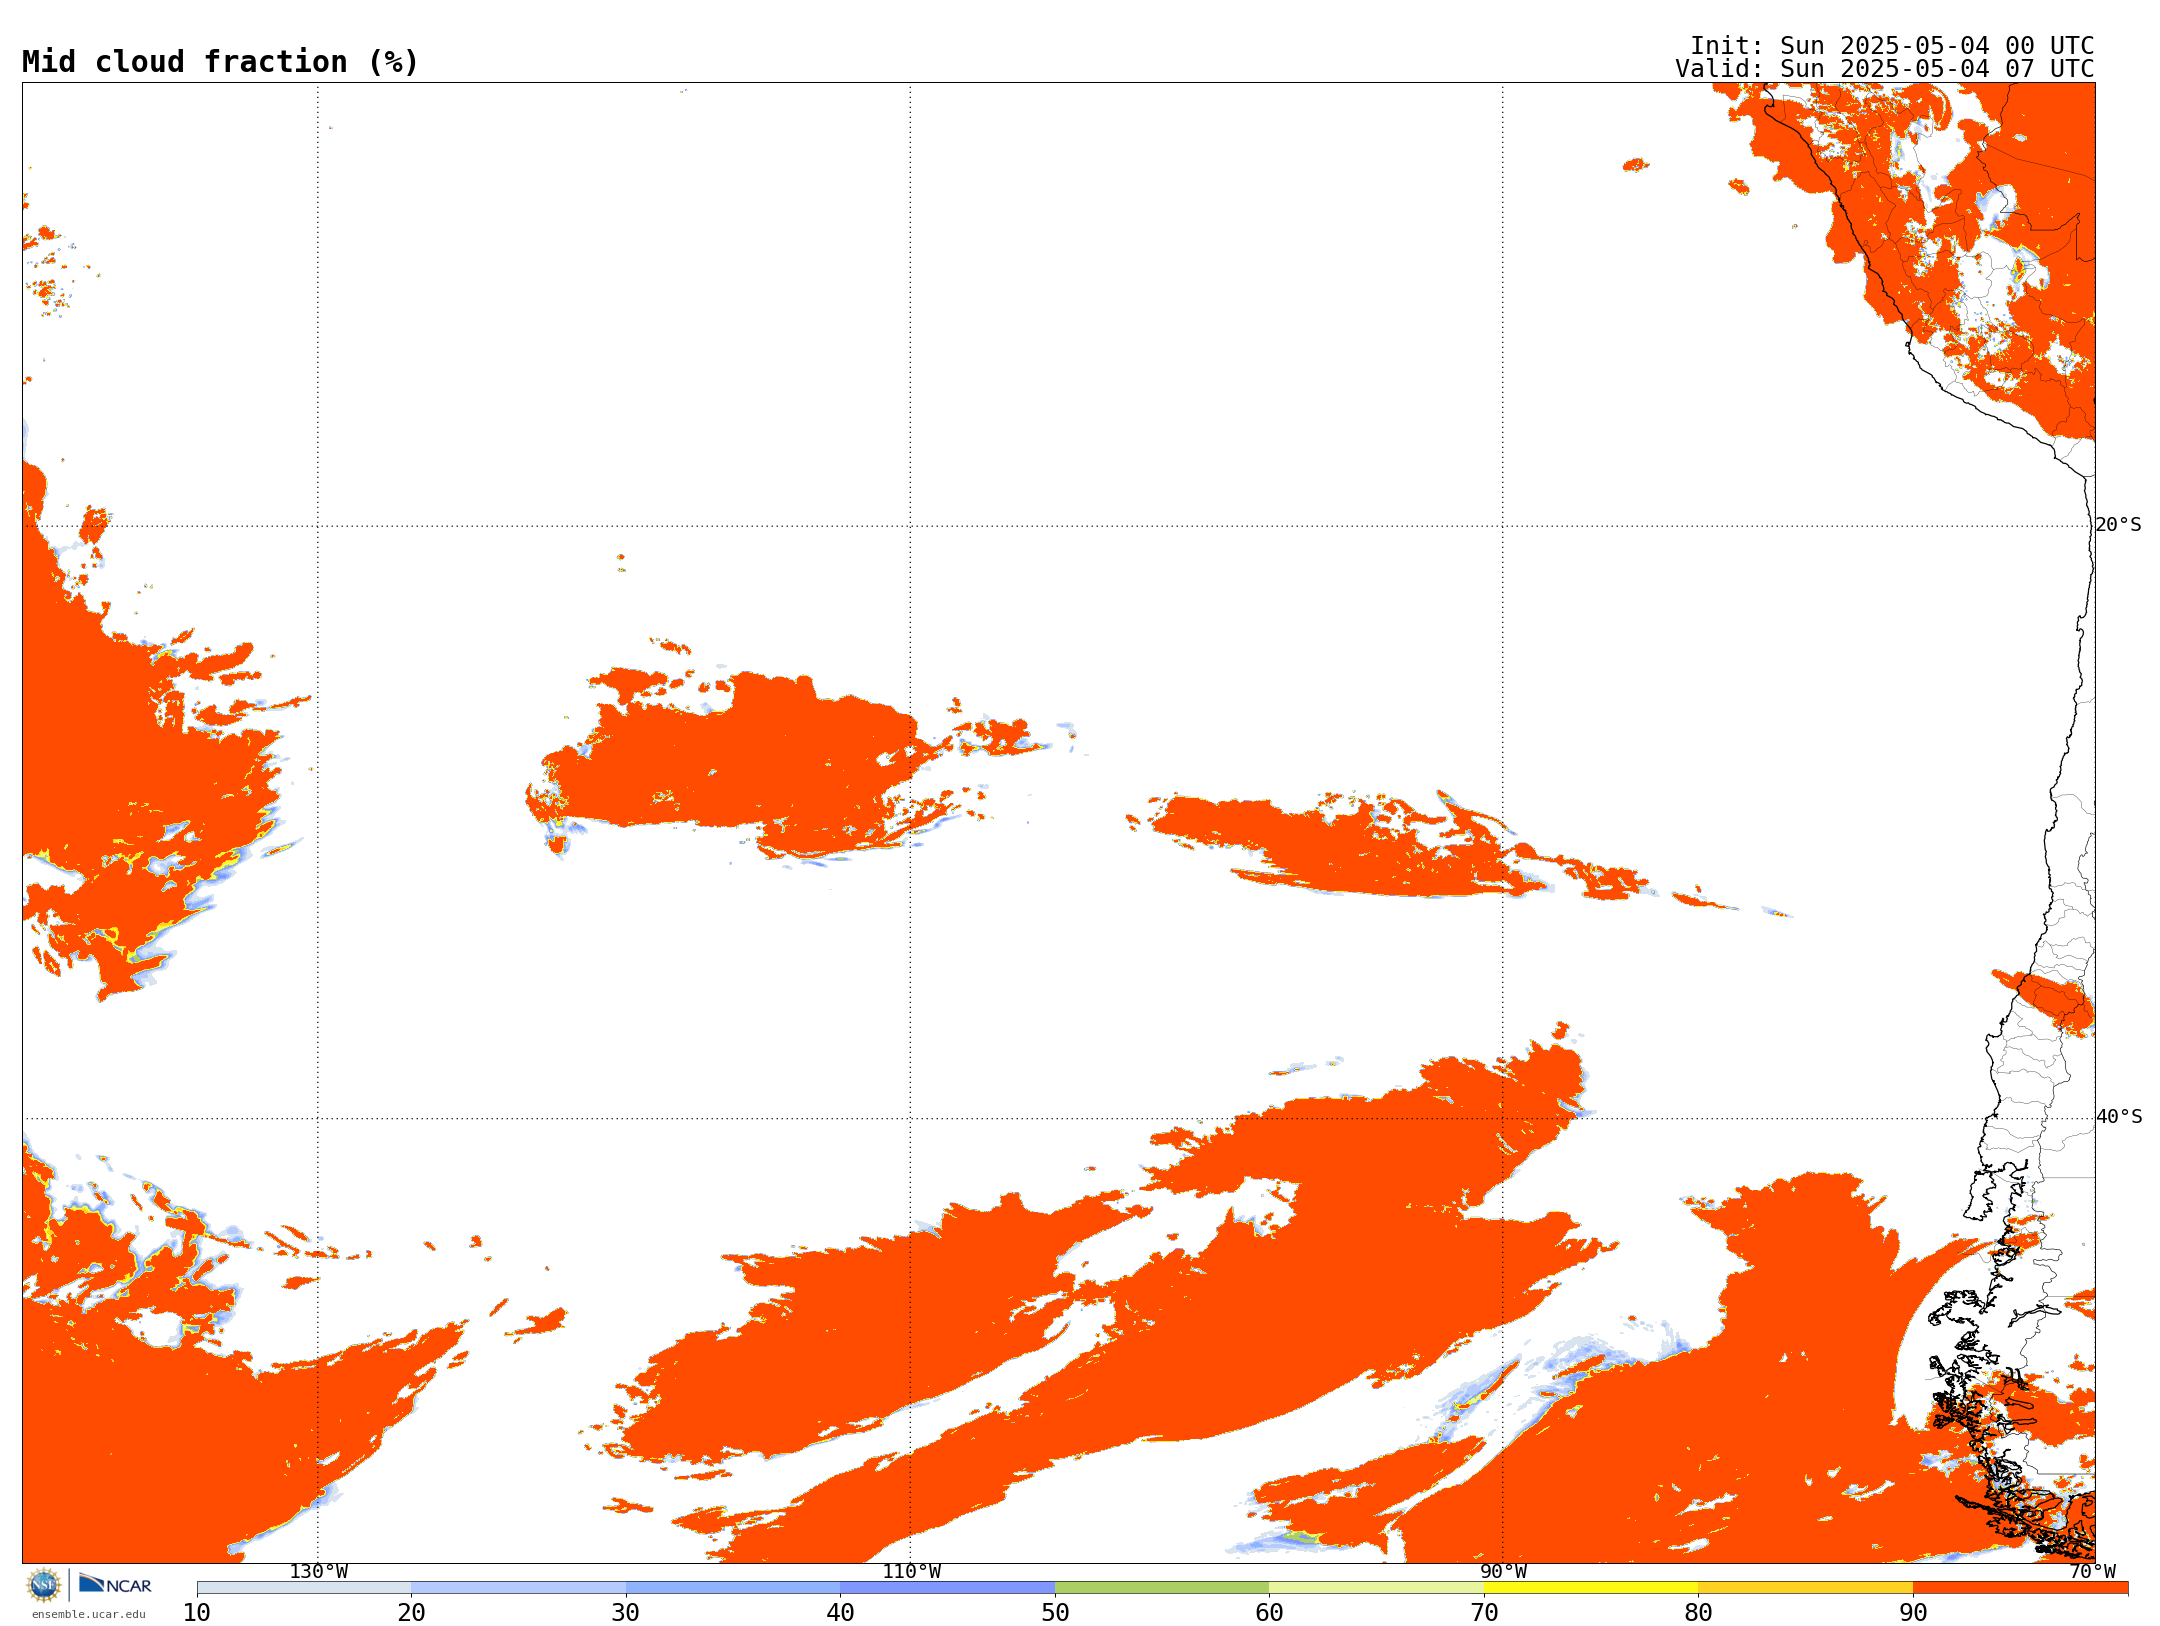This screenshot has width=2160, height=1626.
Task: Click the 20-30 light blue color swatch
Action: [518, 1588]
